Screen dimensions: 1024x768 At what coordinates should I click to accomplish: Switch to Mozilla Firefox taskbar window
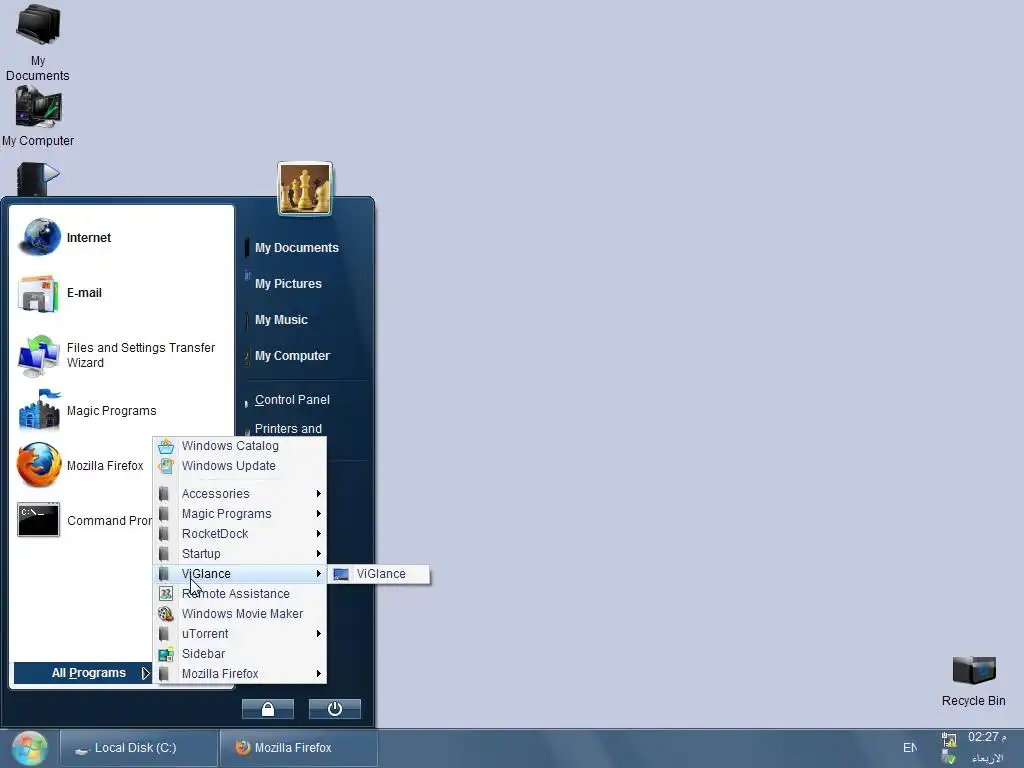point(298,748)
